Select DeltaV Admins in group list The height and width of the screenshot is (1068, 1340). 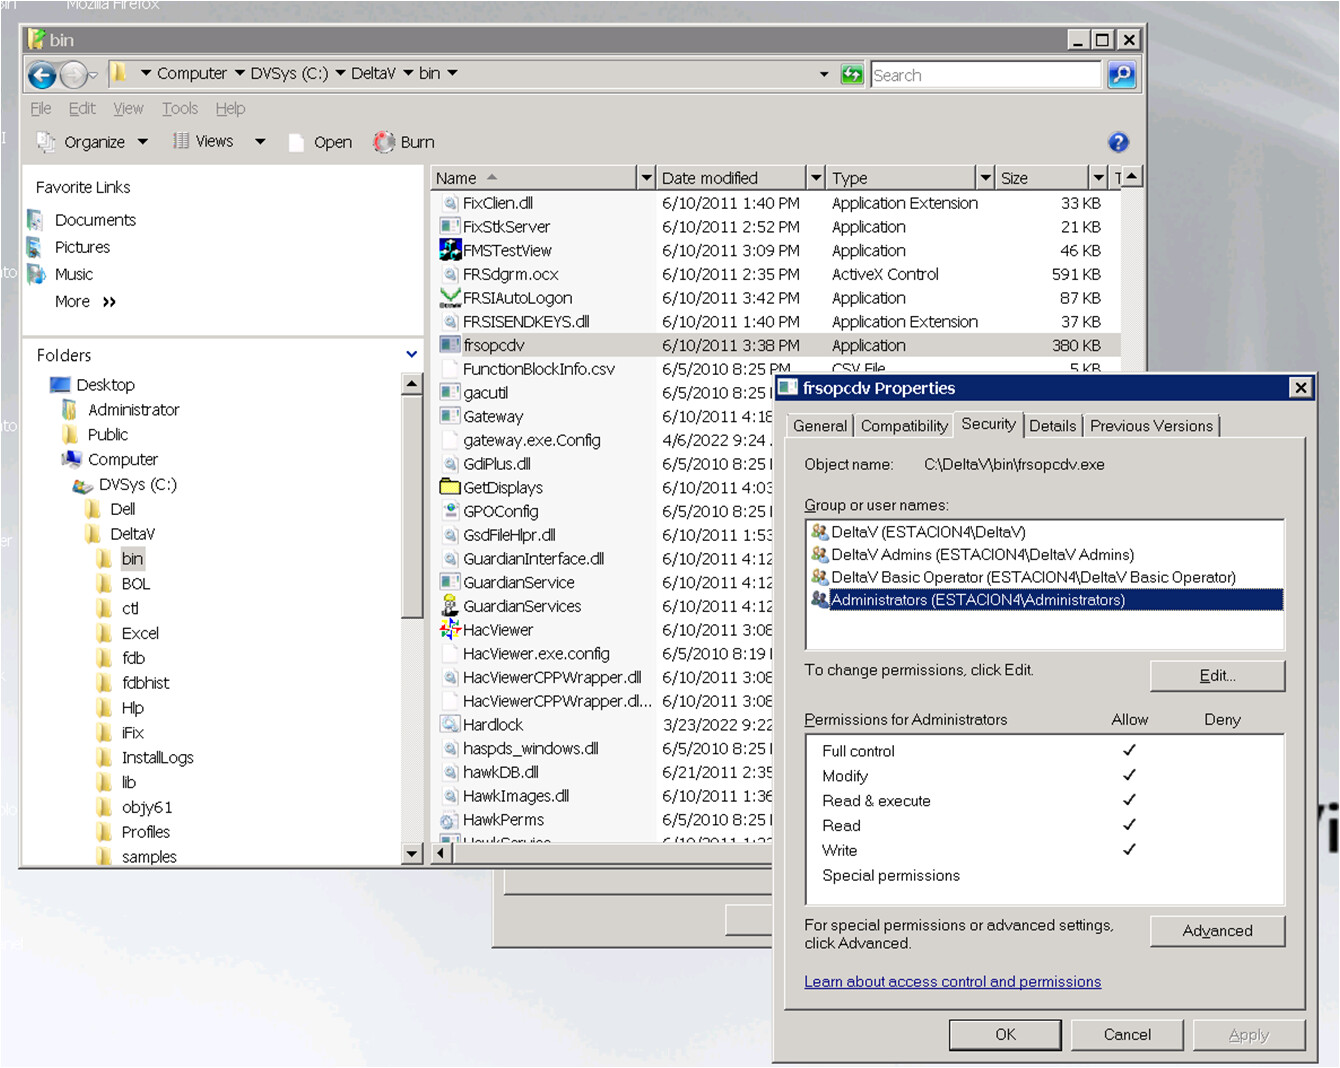(x=982, y=555)
